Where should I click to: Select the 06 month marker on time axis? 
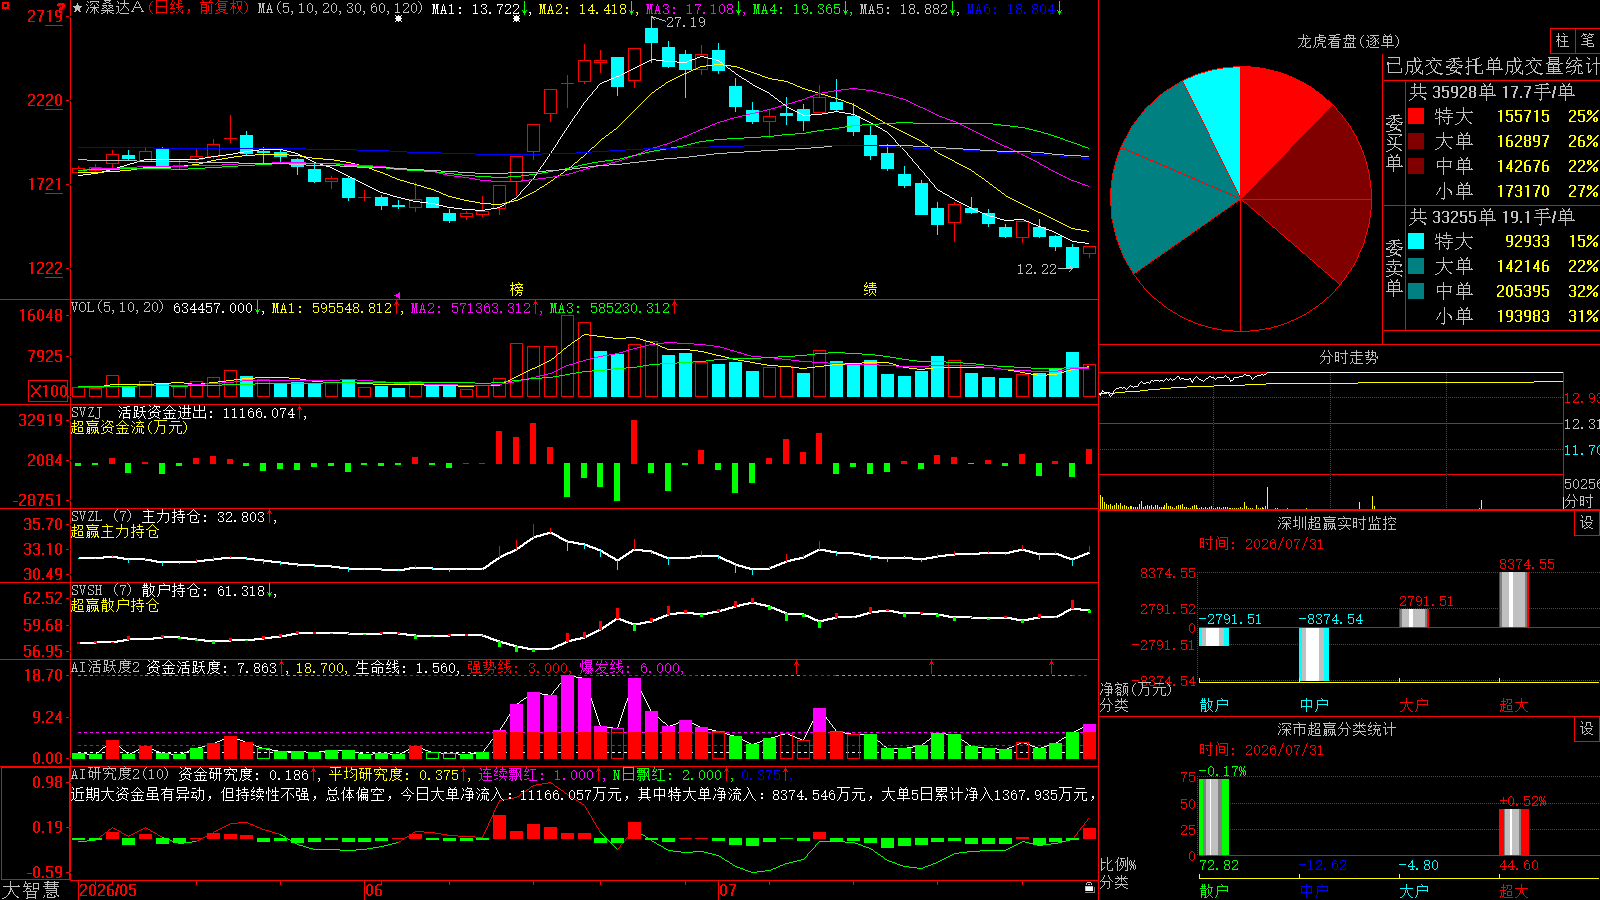(x=373, y=890)
